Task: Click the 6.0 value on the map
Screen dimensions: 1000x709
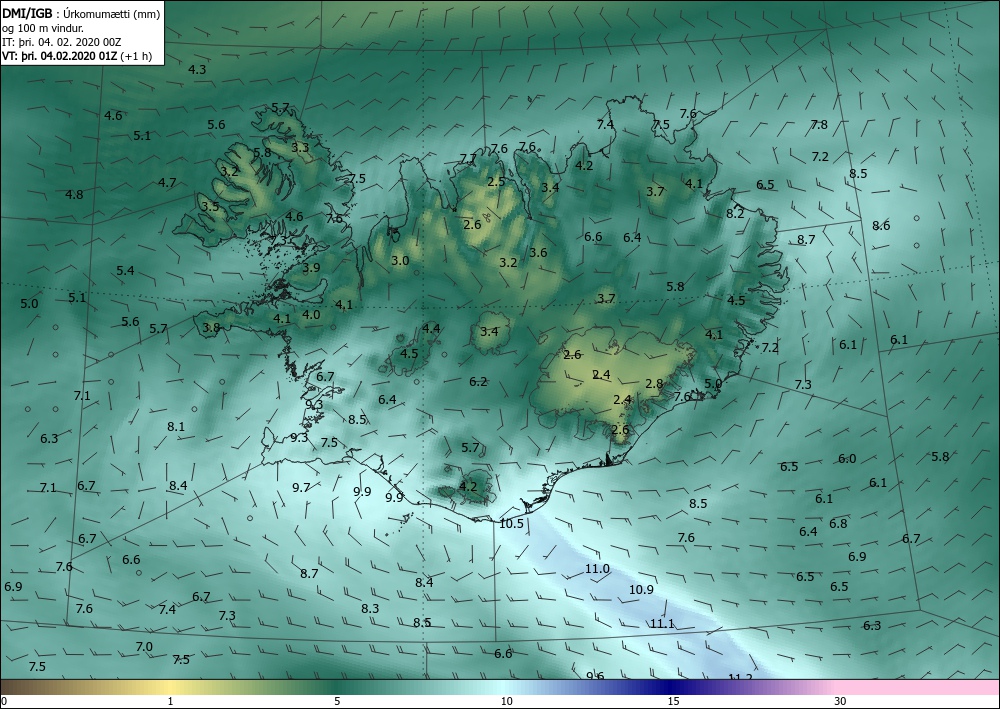Action: pos(847,458)
